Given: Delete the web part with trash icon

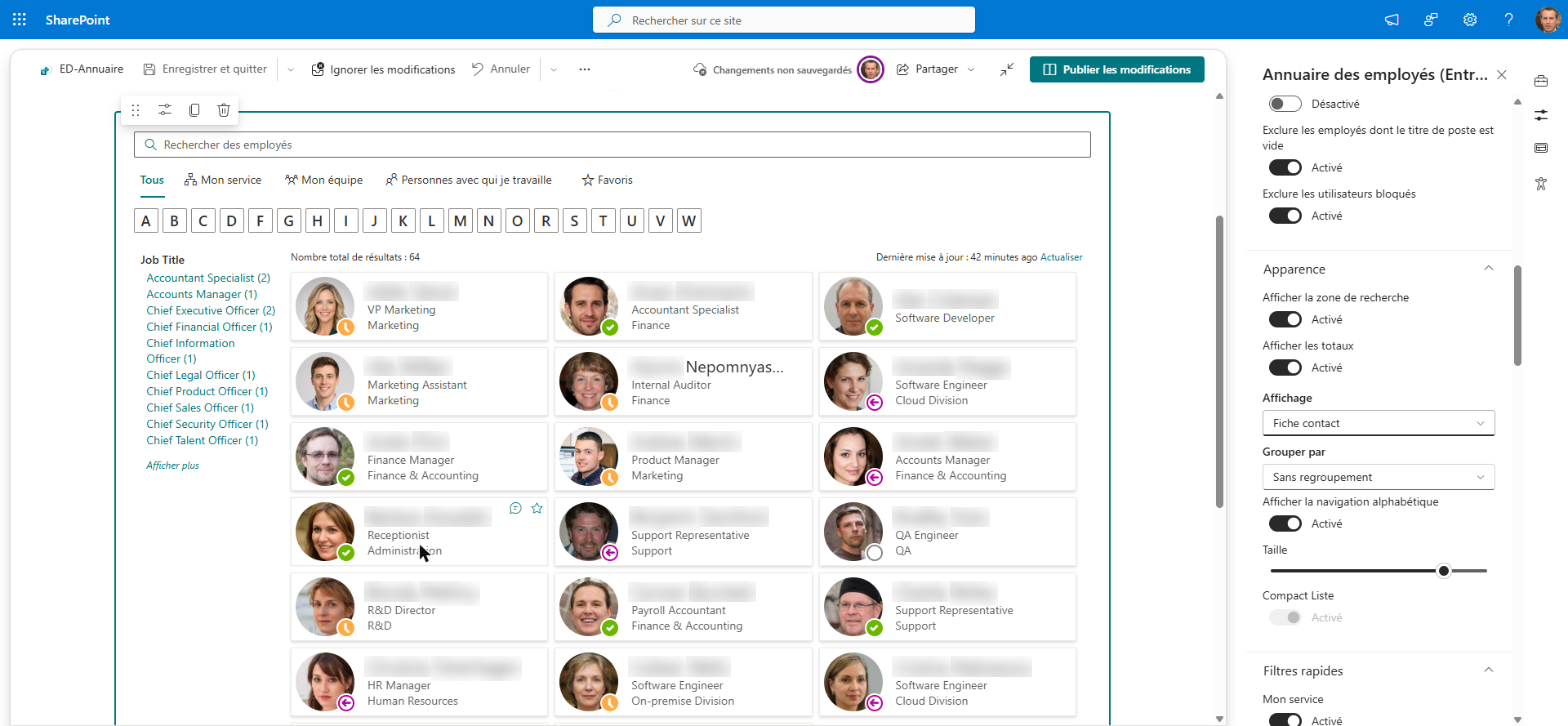Looking at the screenshot, I should (x=224, y=110).
